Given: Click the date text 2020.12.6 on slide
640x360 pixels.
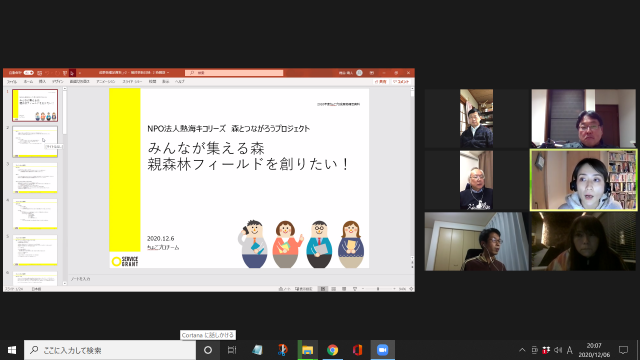Looking at the screenshot, I should coord(160,238).
